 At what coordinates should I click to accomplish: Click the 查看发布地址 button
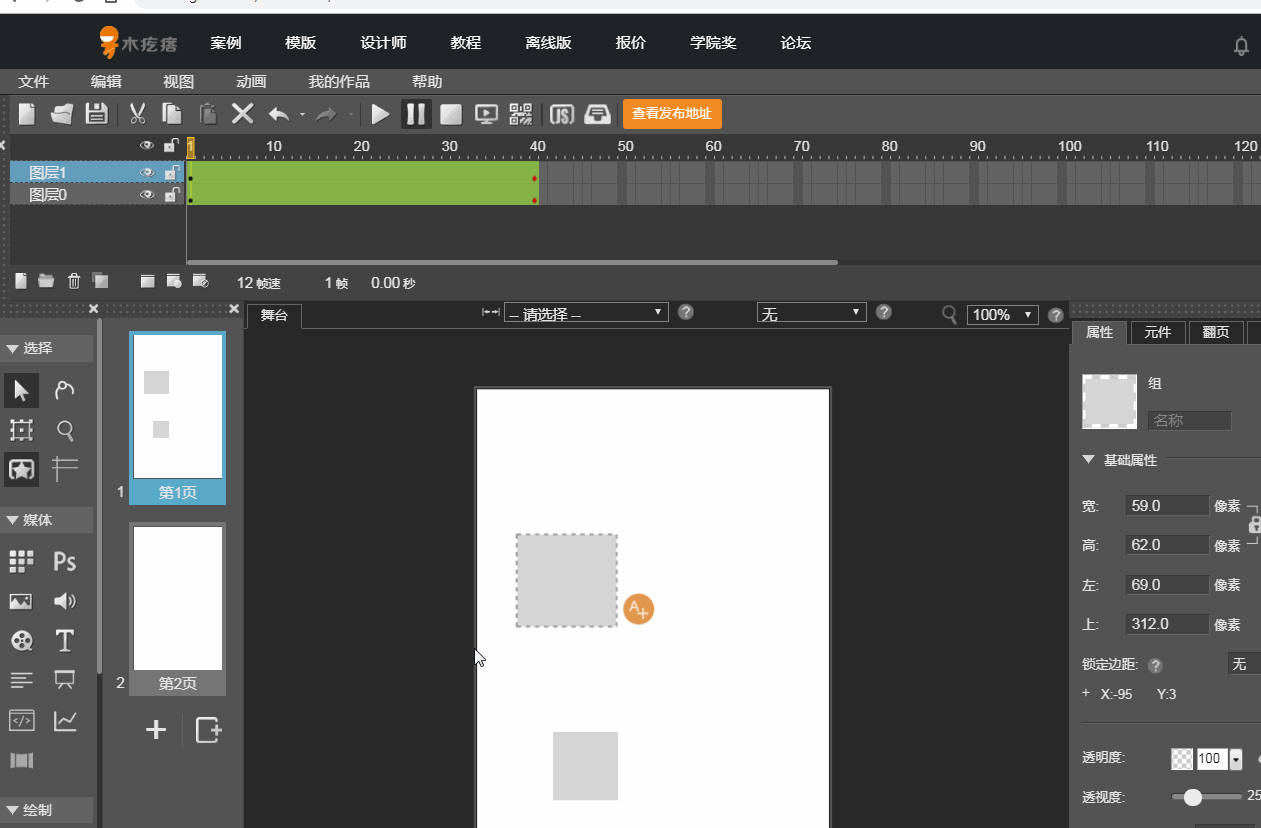671,114
